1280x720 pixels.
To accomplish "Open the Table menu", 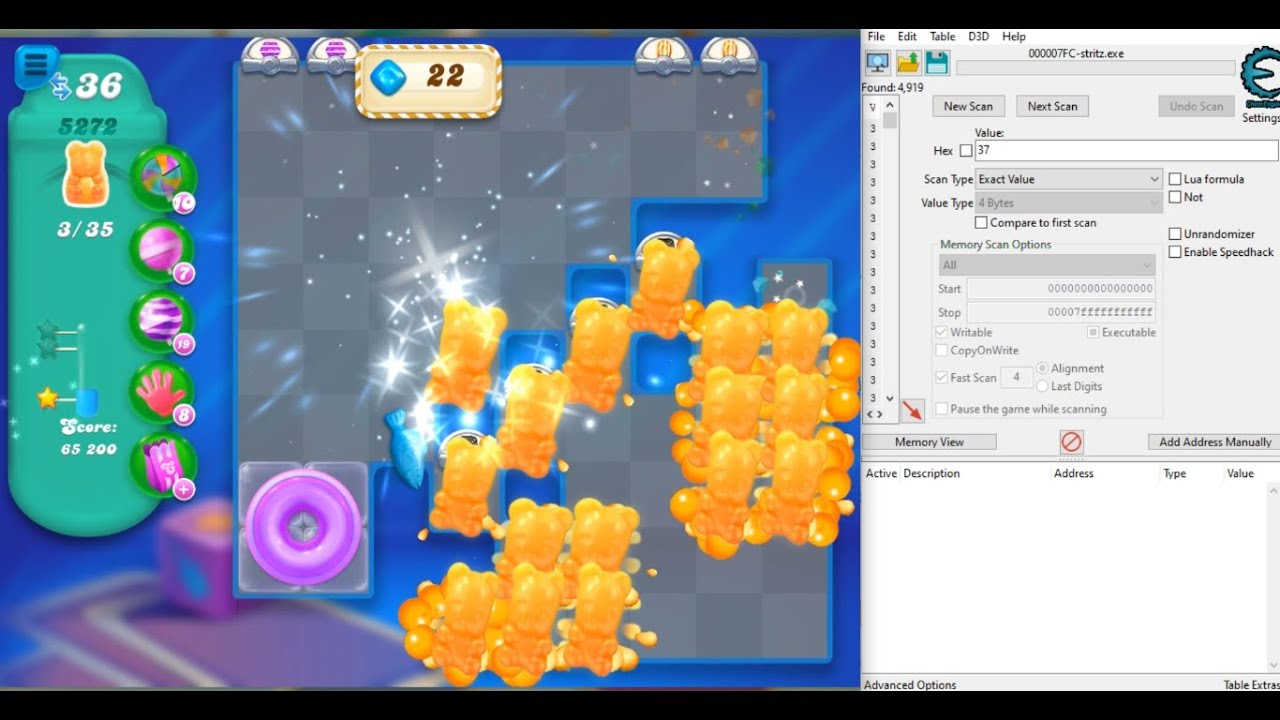I will (x=942, y=36).
